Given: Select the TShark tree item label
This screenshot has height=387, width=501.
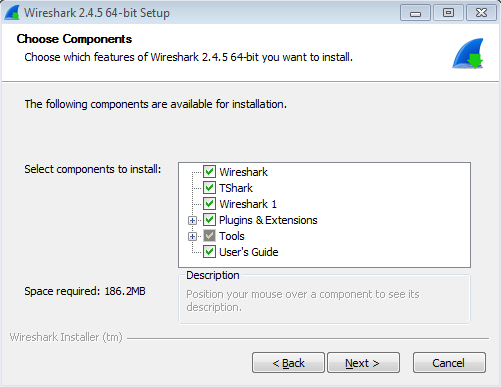Looking at the screenshot, I should (x=236, y=188).
